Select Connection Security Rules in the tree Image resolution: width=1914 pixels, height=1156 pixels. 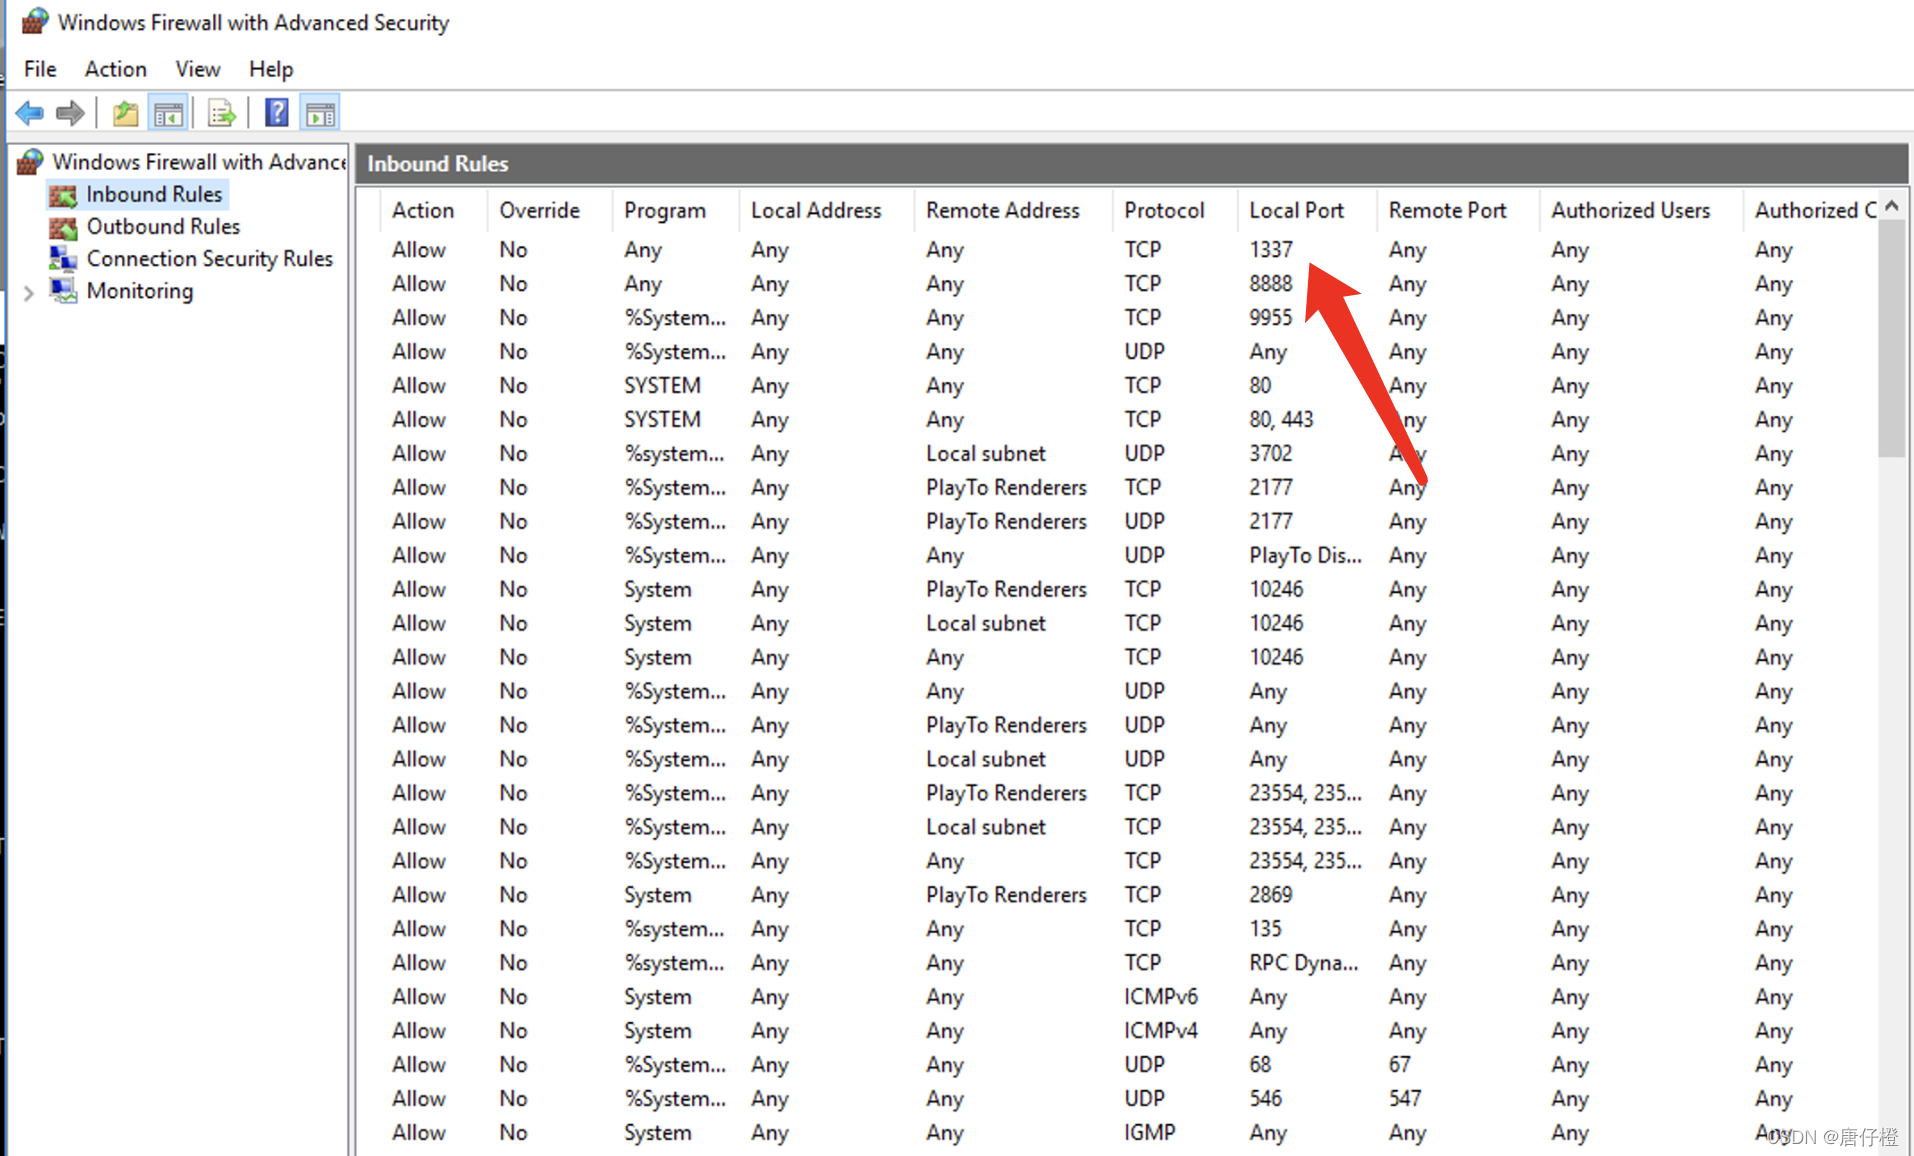coord(209,258)
